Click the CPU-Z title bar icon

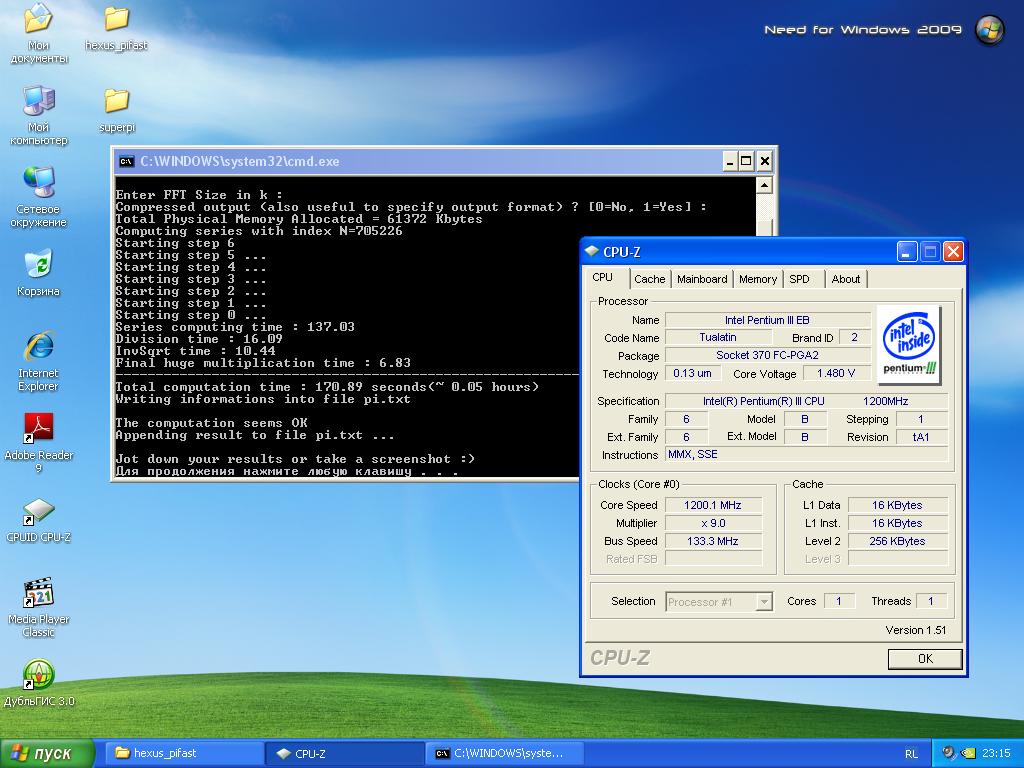(x=592, y=251)
